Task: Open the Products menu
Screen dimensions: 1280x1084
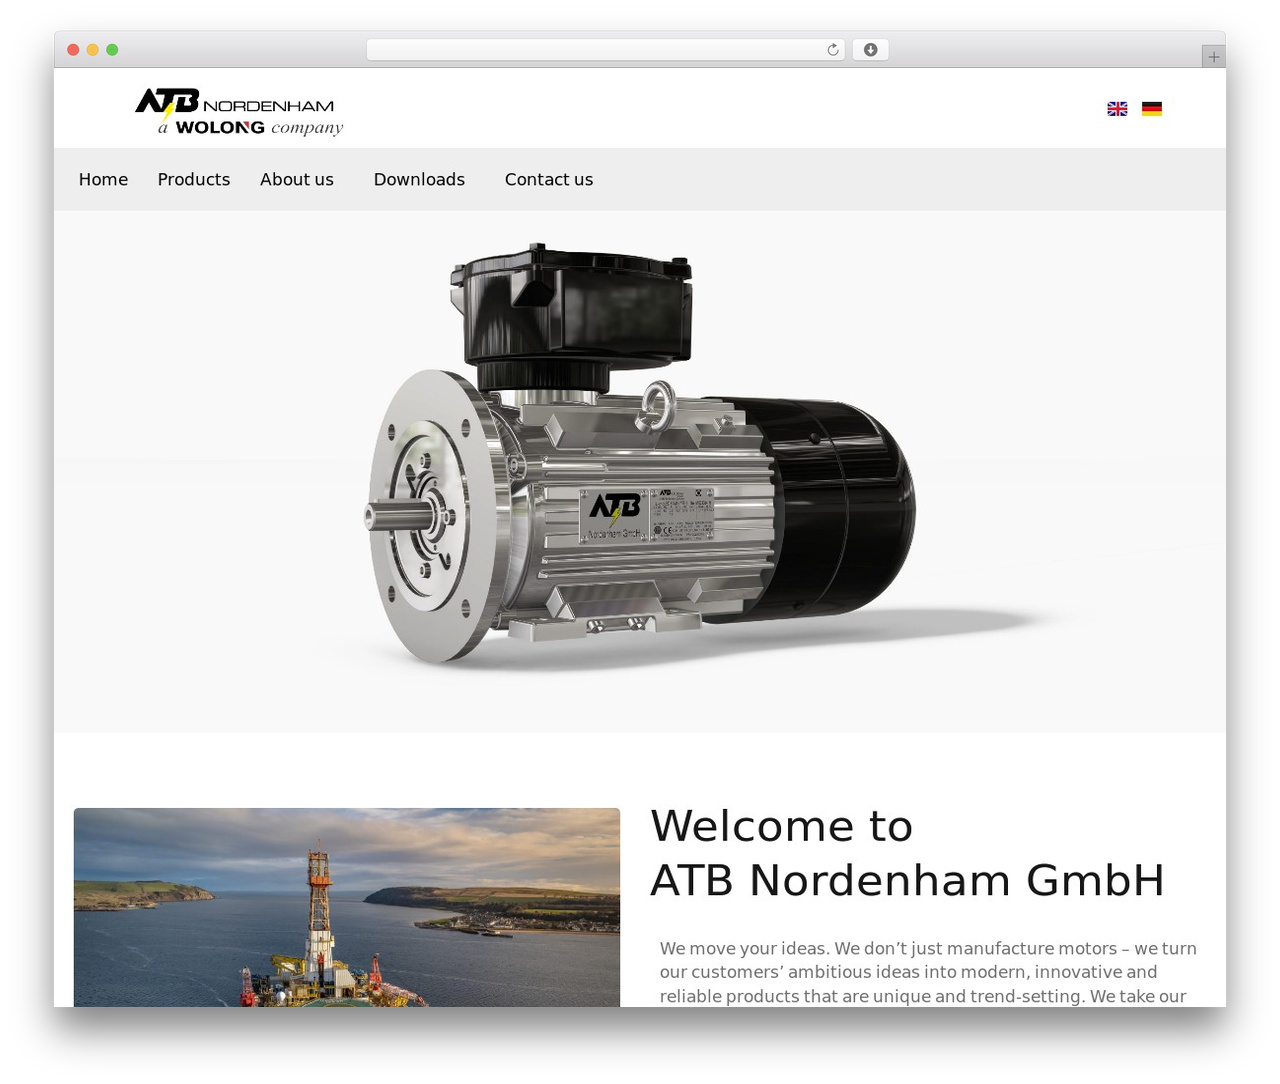Action: (194, 179)
